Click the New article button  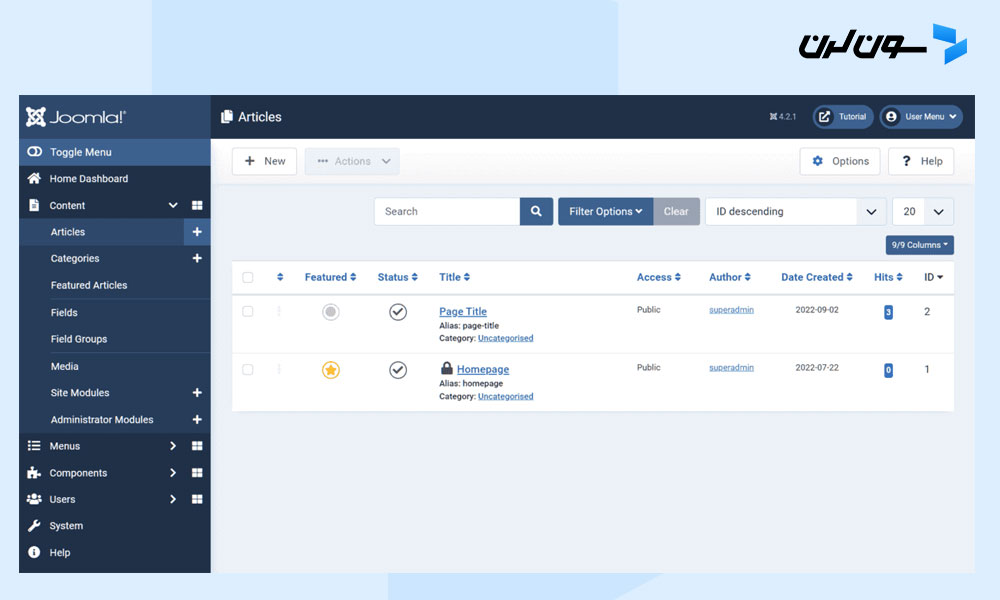click(265, 161)
